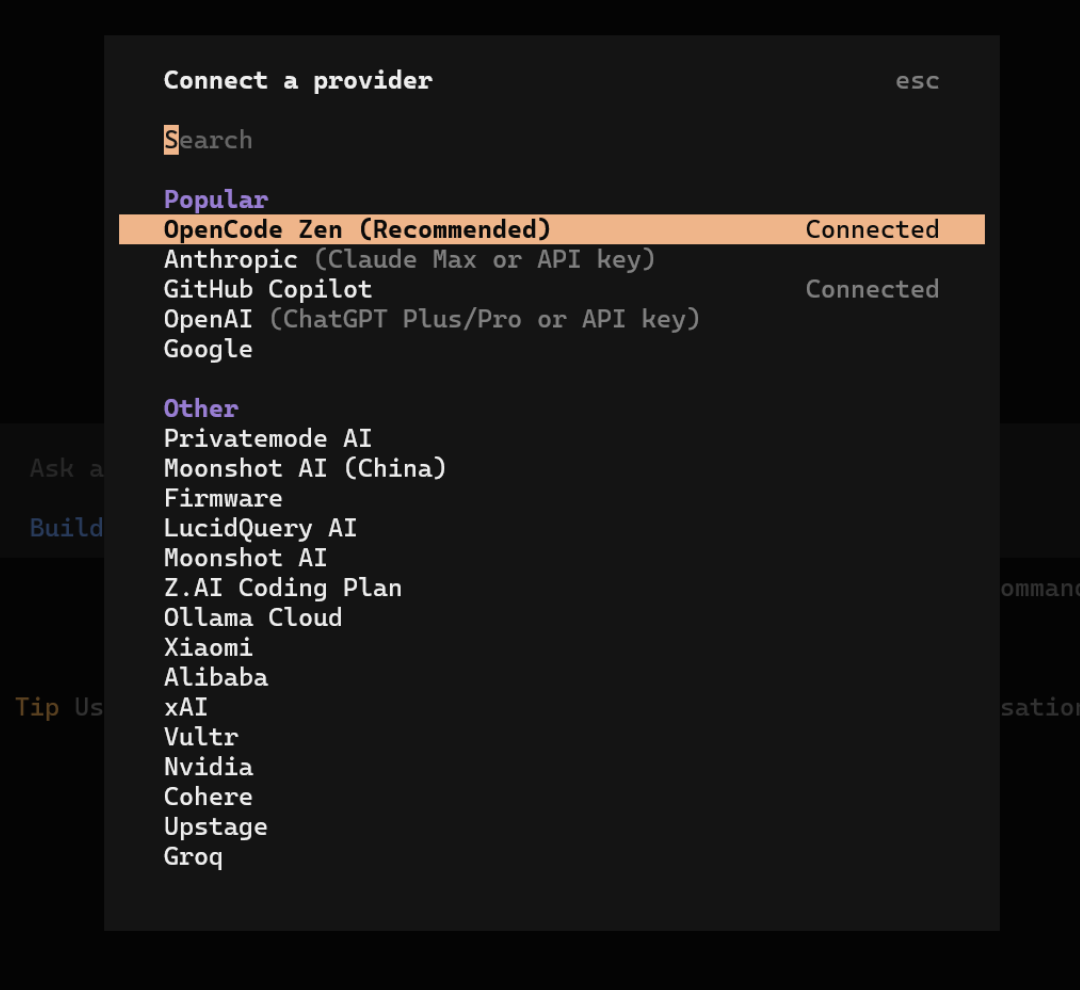This screenshot has width=1080, height=990.
Task: Select the OpenCode Zen (Recommended) provider
Action: pyautogui.click(x=356, y=229)
